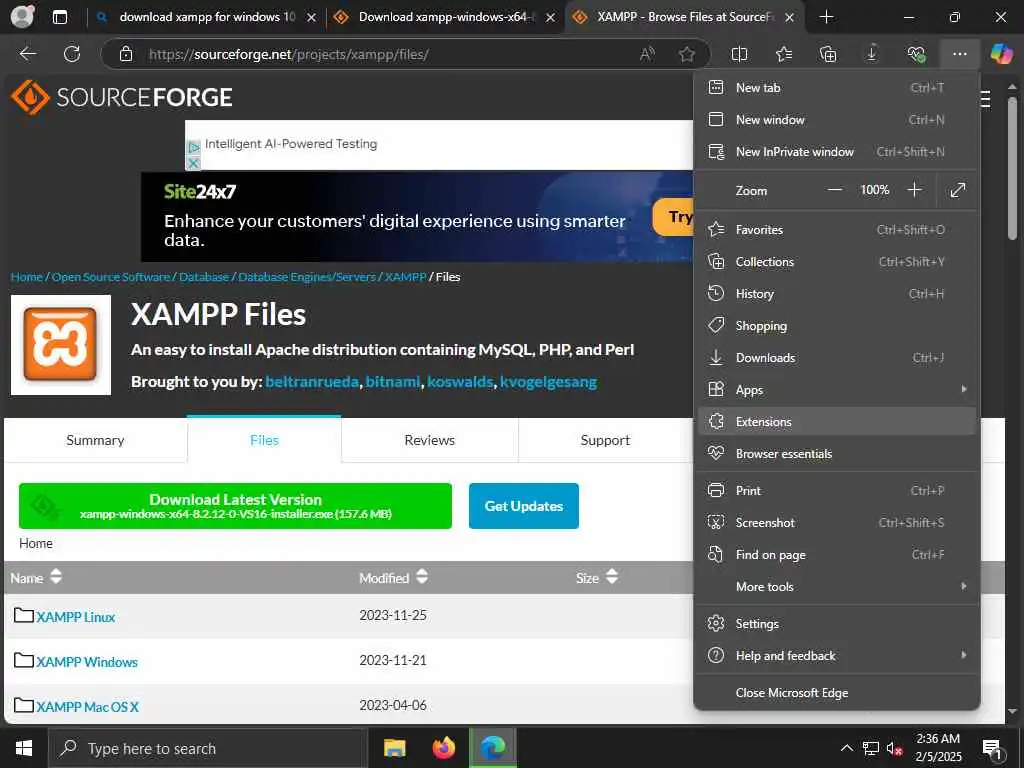The width and height of the screenshot is (1024, 768).
Task: Sort files by Size
Action: 597,577
